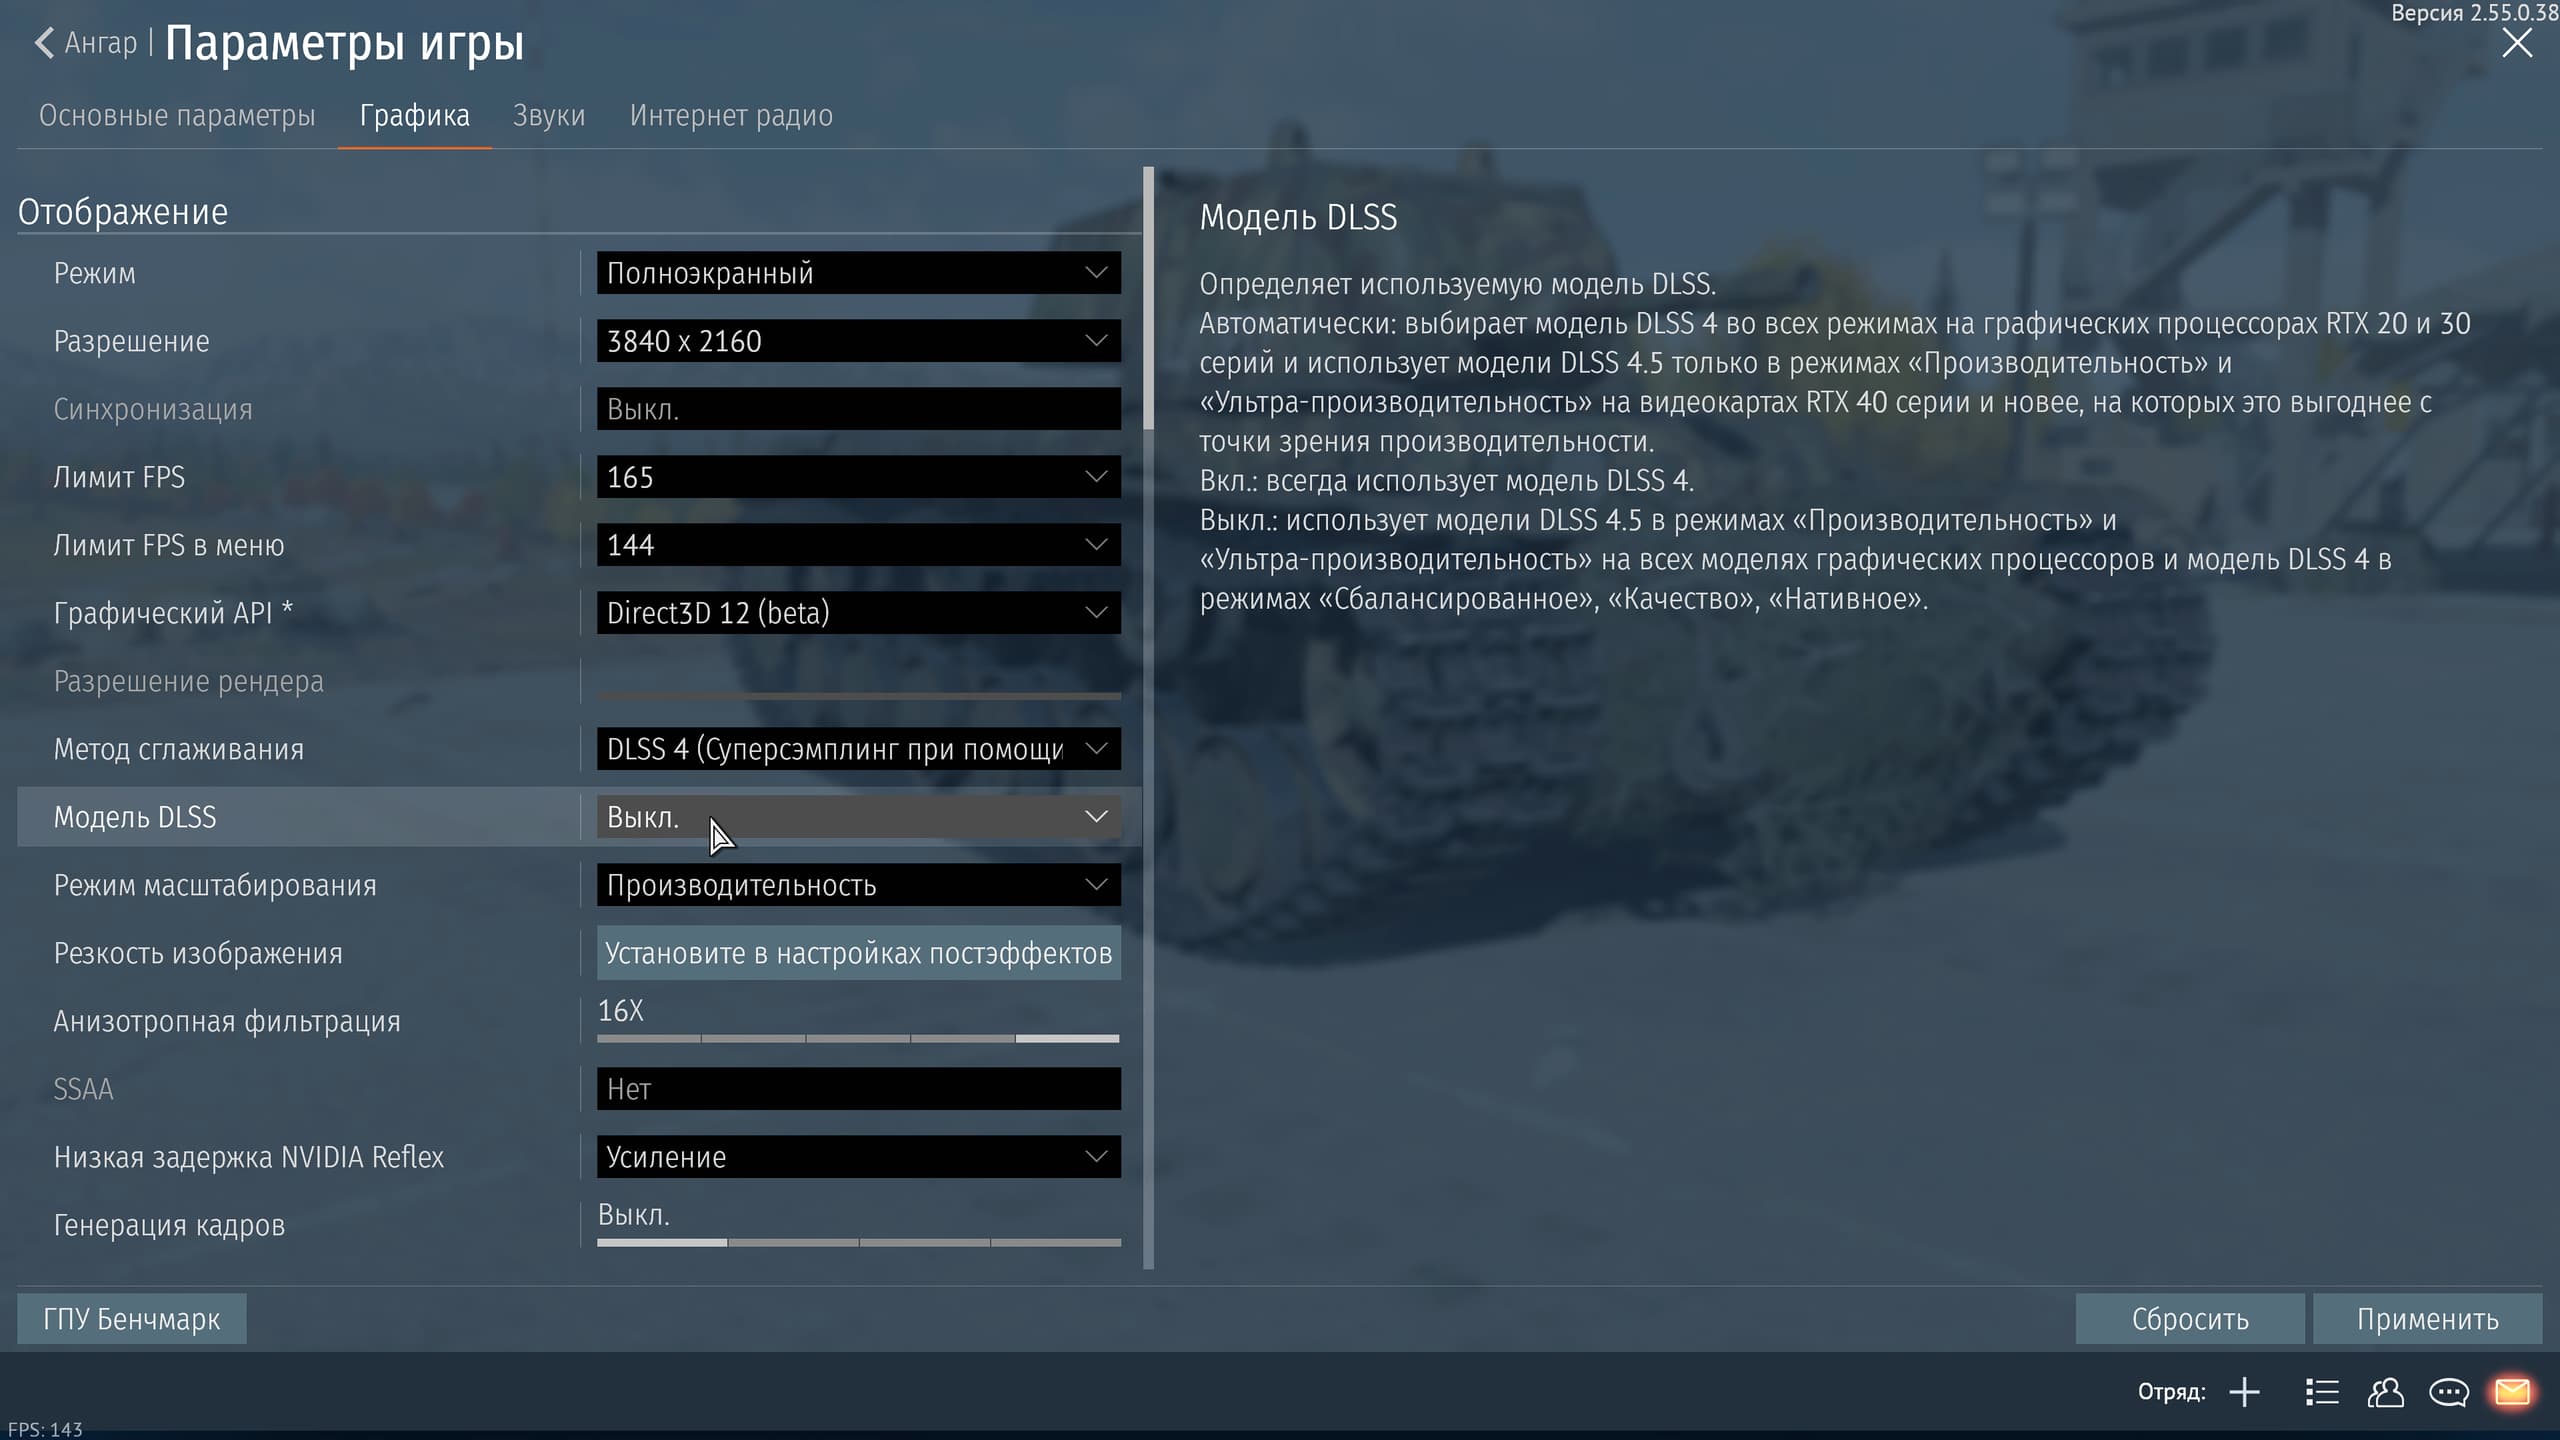
Task: Open the Разрешение dropdown 3840 x 2160
Action: 858,341
